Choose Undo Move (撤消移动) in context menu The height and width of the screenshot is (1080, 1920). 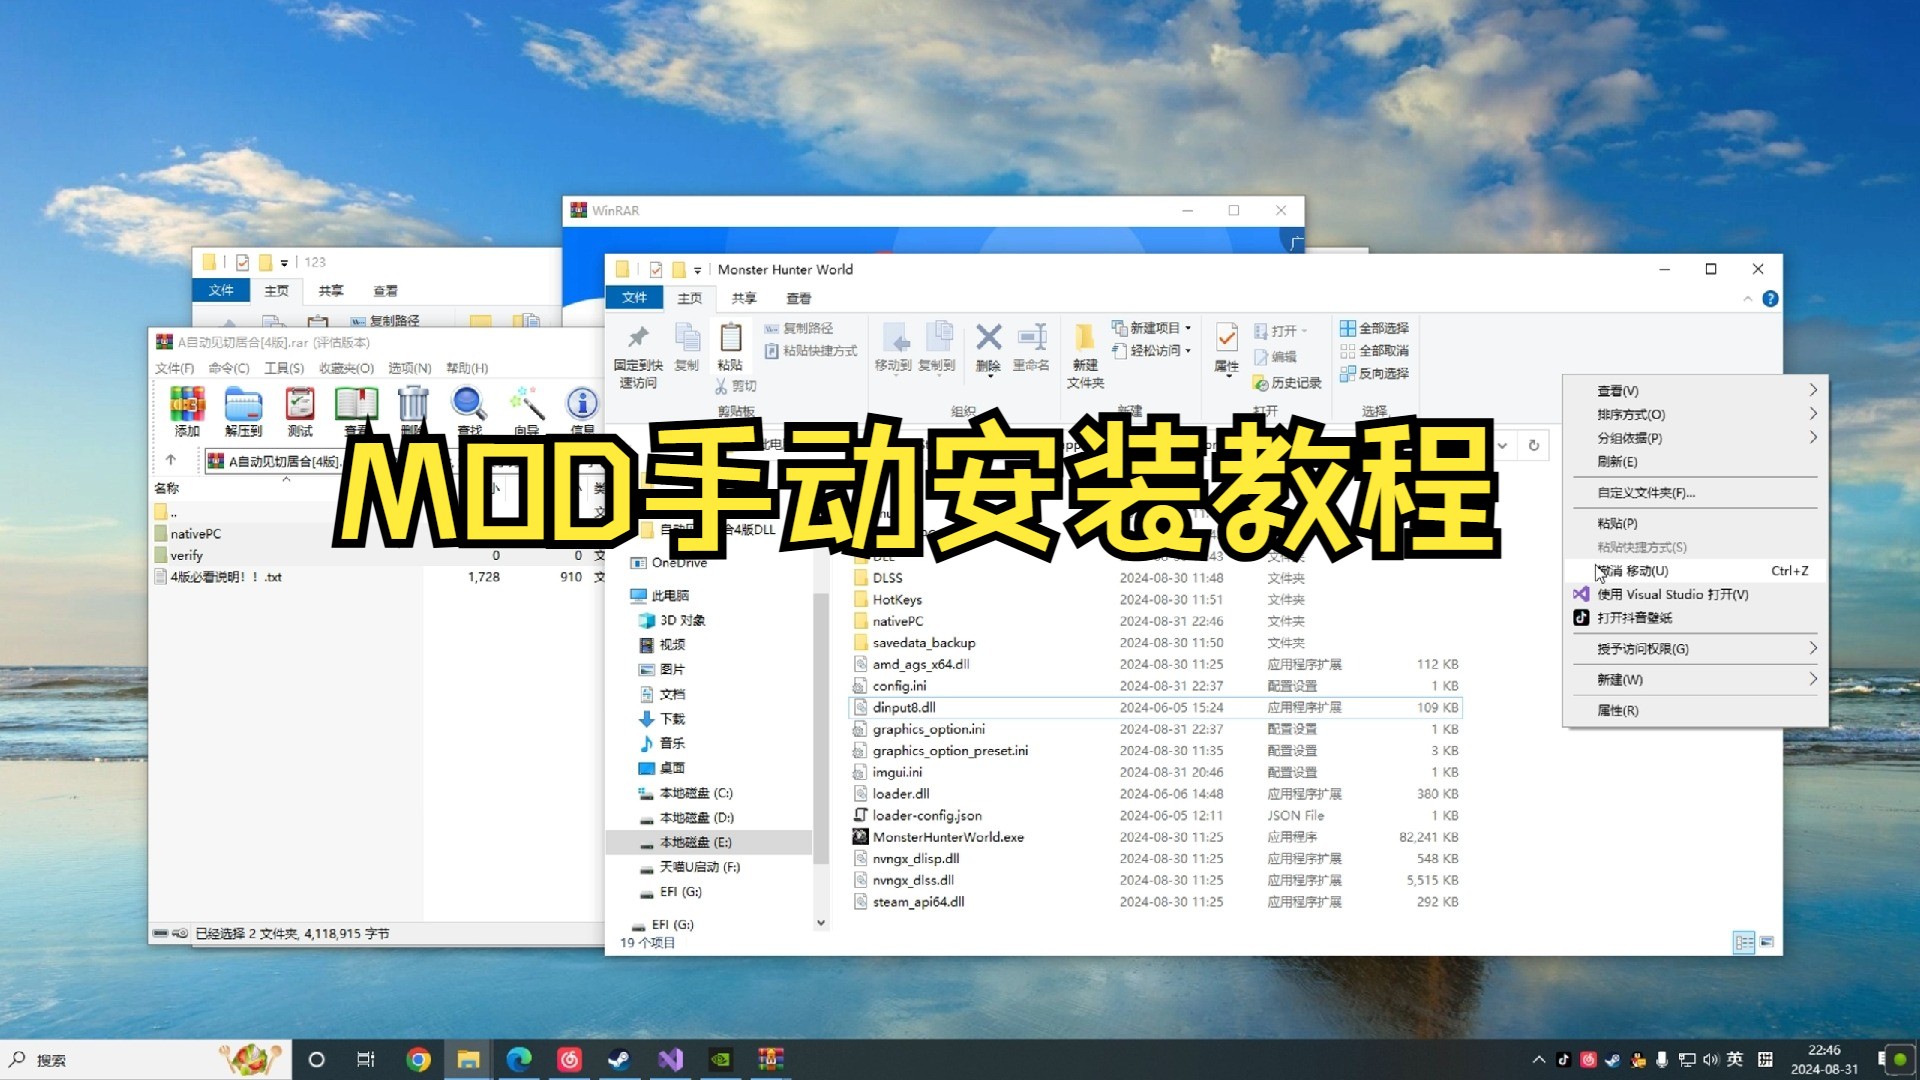pyautogui.click(x=1696, y=571)
